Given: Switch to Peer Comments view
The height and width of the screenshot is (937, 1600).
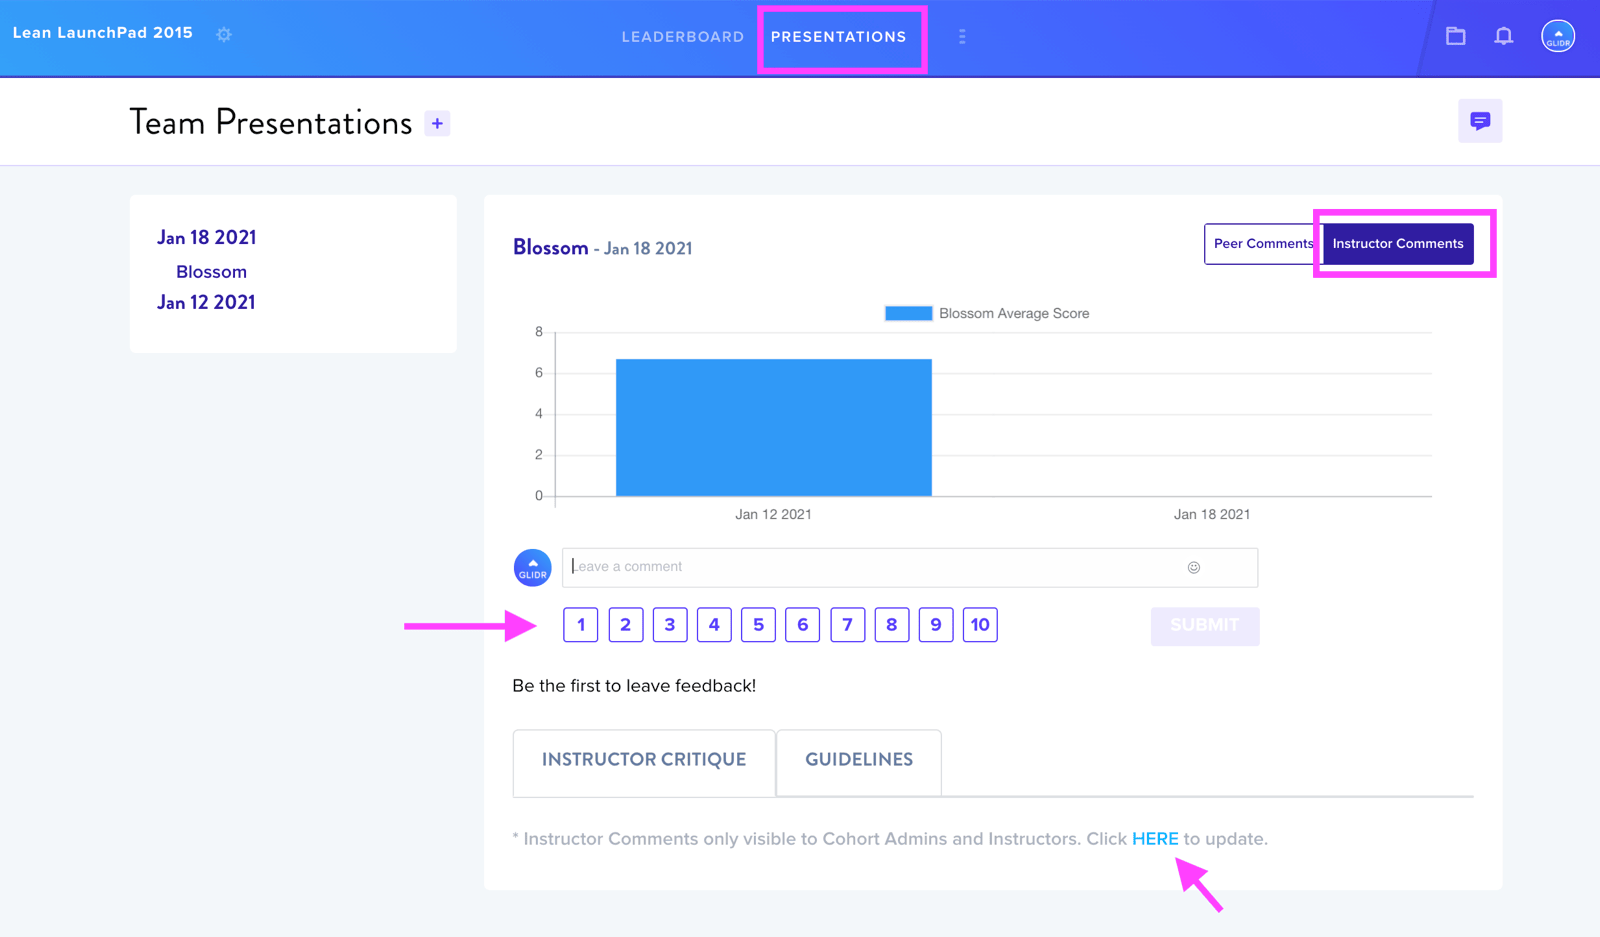Looking at the screenshot, I should (x=1263, y=244).
